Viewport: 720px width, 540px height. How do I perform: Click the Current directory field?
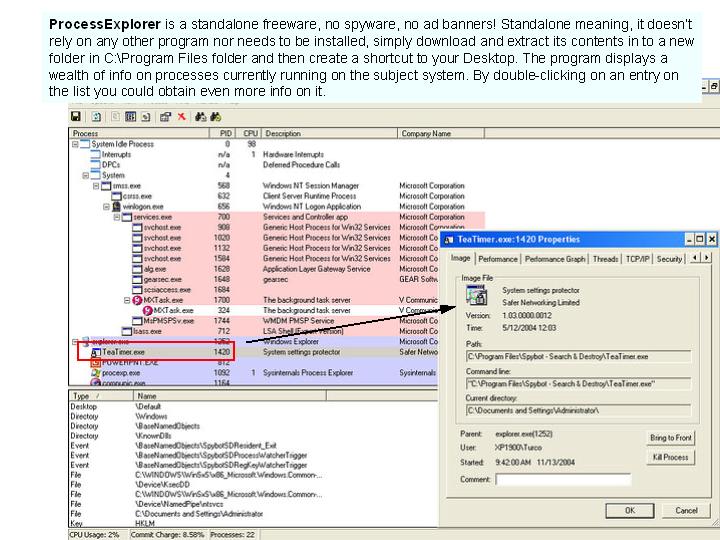(579, 411)
